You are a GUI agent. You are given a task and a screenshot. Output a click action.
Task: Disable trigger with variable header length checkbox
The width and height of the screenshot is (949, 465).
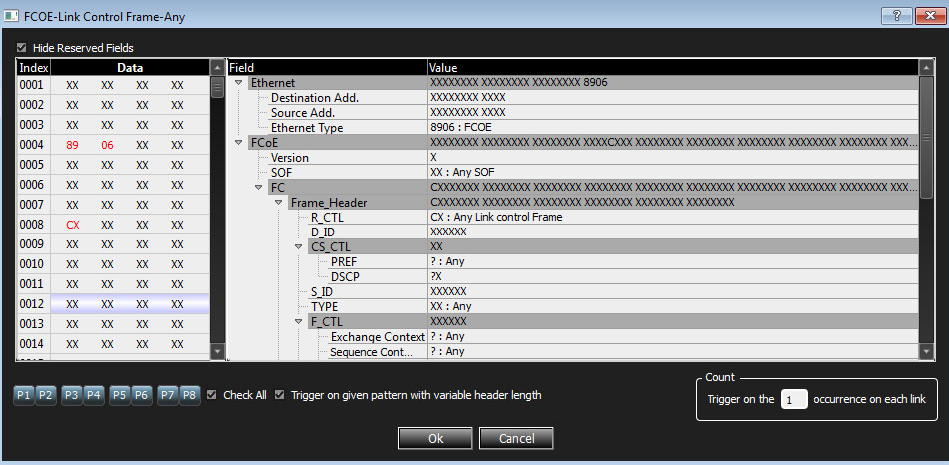click(x=279, y=395)
